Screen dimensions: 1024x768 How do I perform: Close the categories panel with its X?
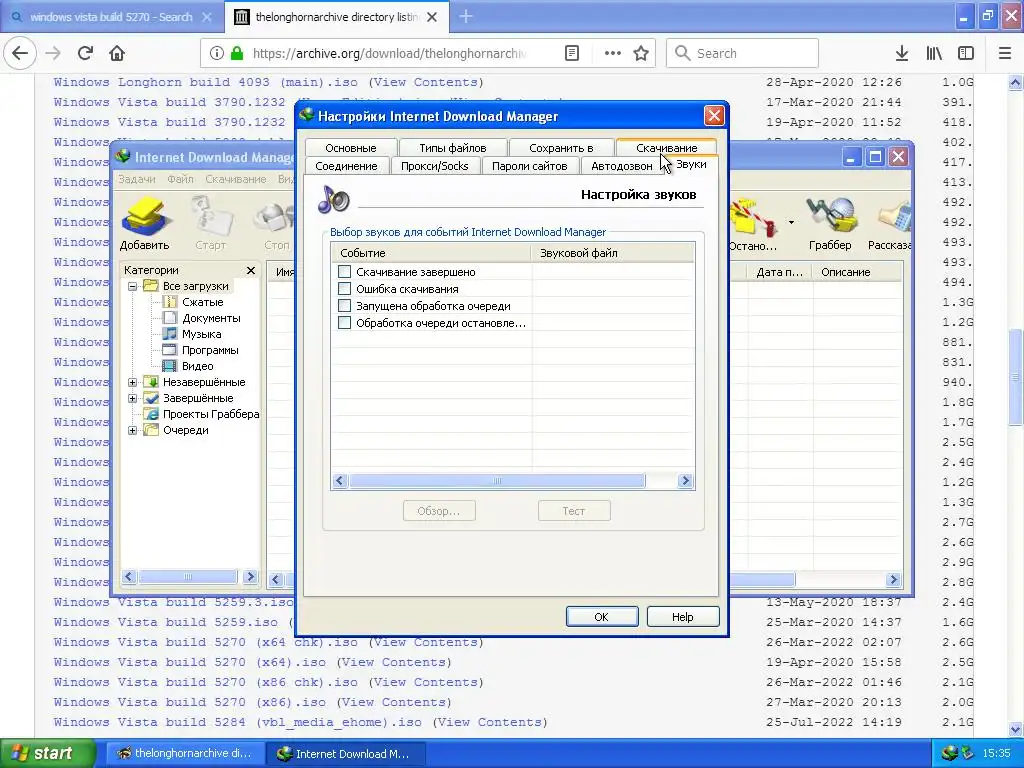pos(251,270)
